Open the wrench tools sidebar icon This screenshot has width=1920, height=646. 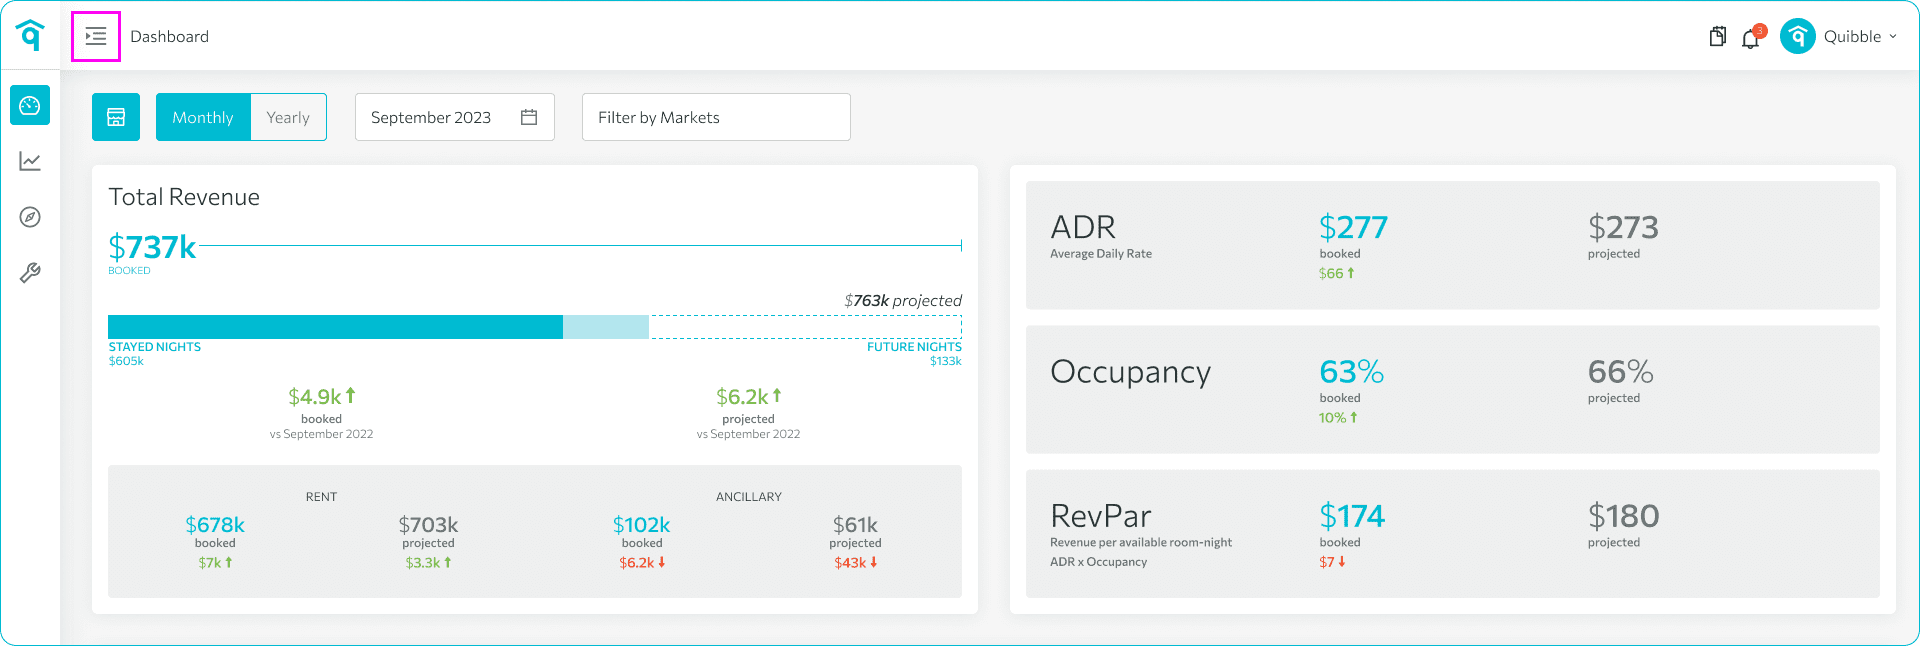(x=30, y=273)
